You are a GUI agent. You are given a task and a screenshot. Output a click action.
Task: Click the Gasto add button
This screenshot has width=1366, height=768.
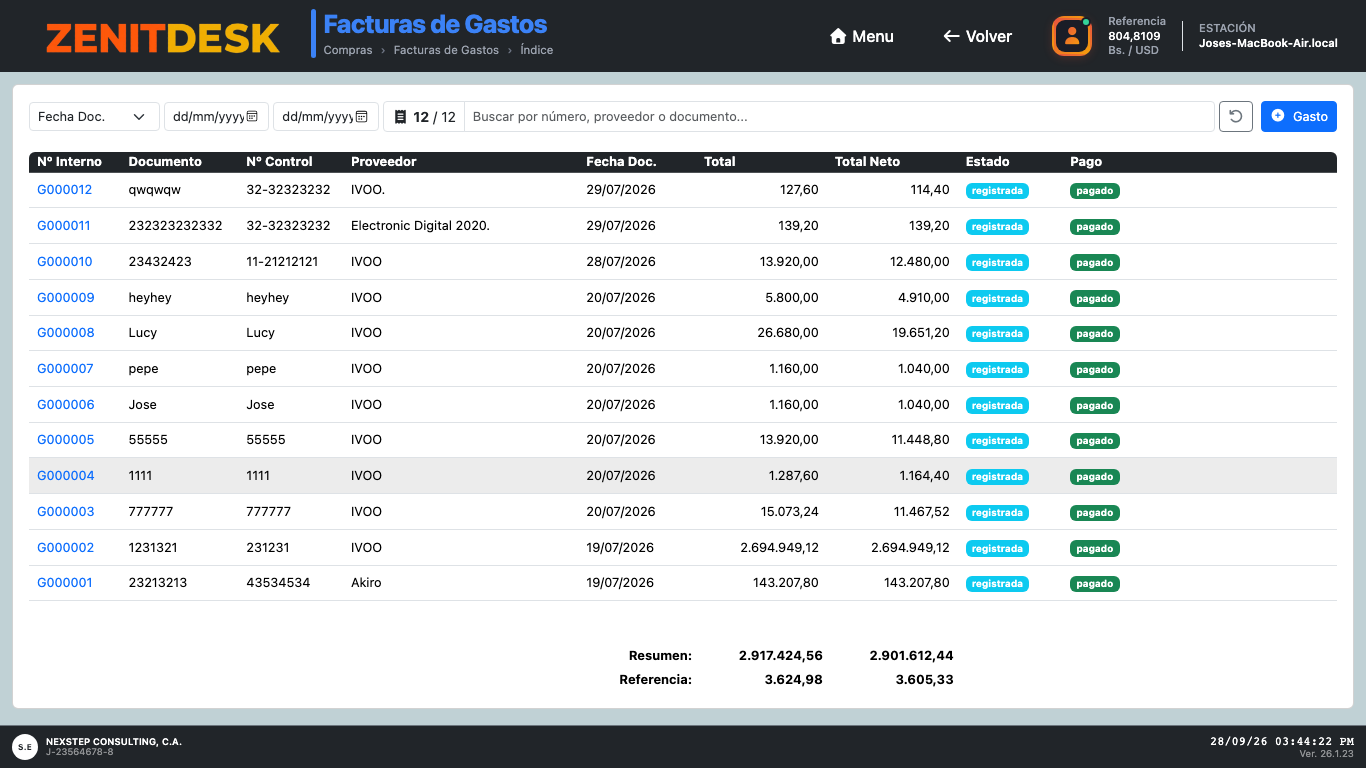(x=1298, y=116)
